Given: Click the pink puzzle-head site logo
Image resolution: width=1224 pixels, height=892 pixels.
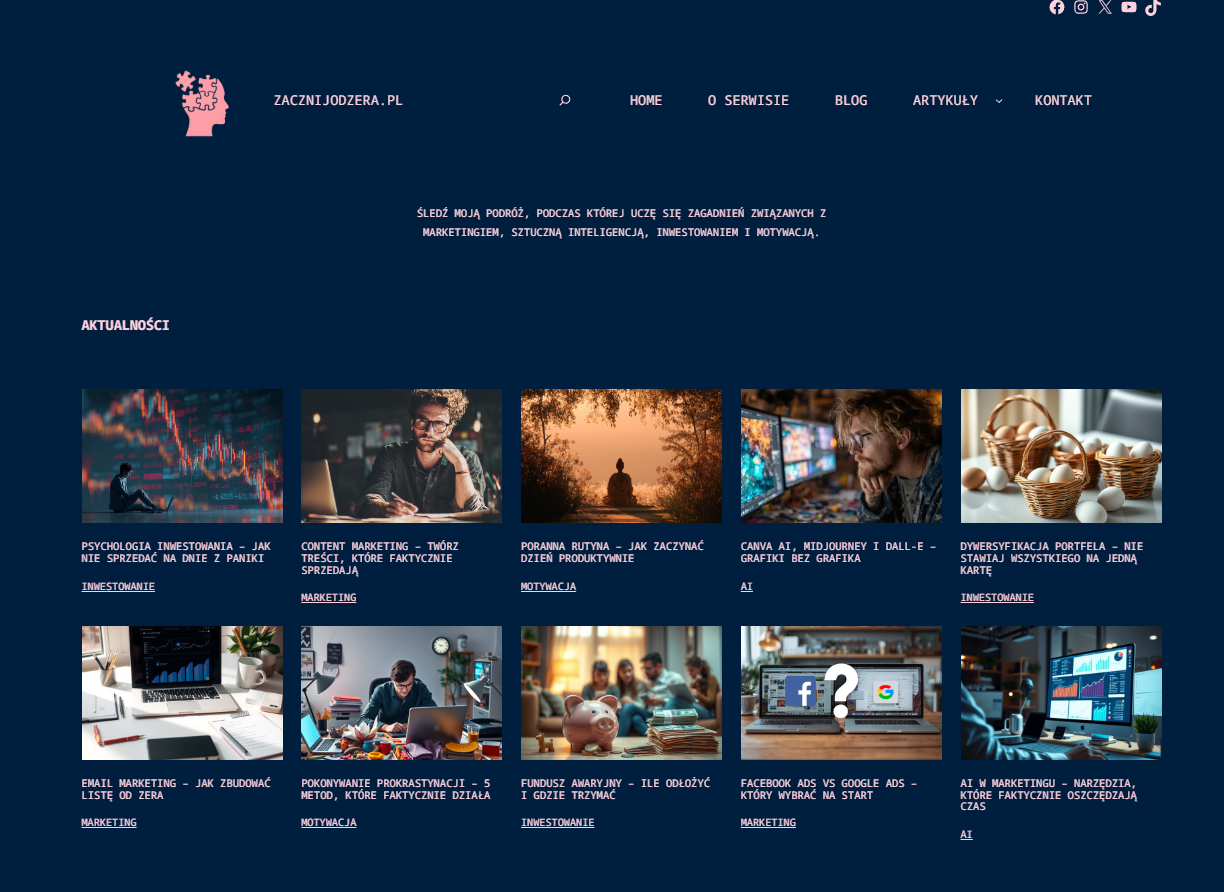Looking at the screenshot, I should click(203, 103).
